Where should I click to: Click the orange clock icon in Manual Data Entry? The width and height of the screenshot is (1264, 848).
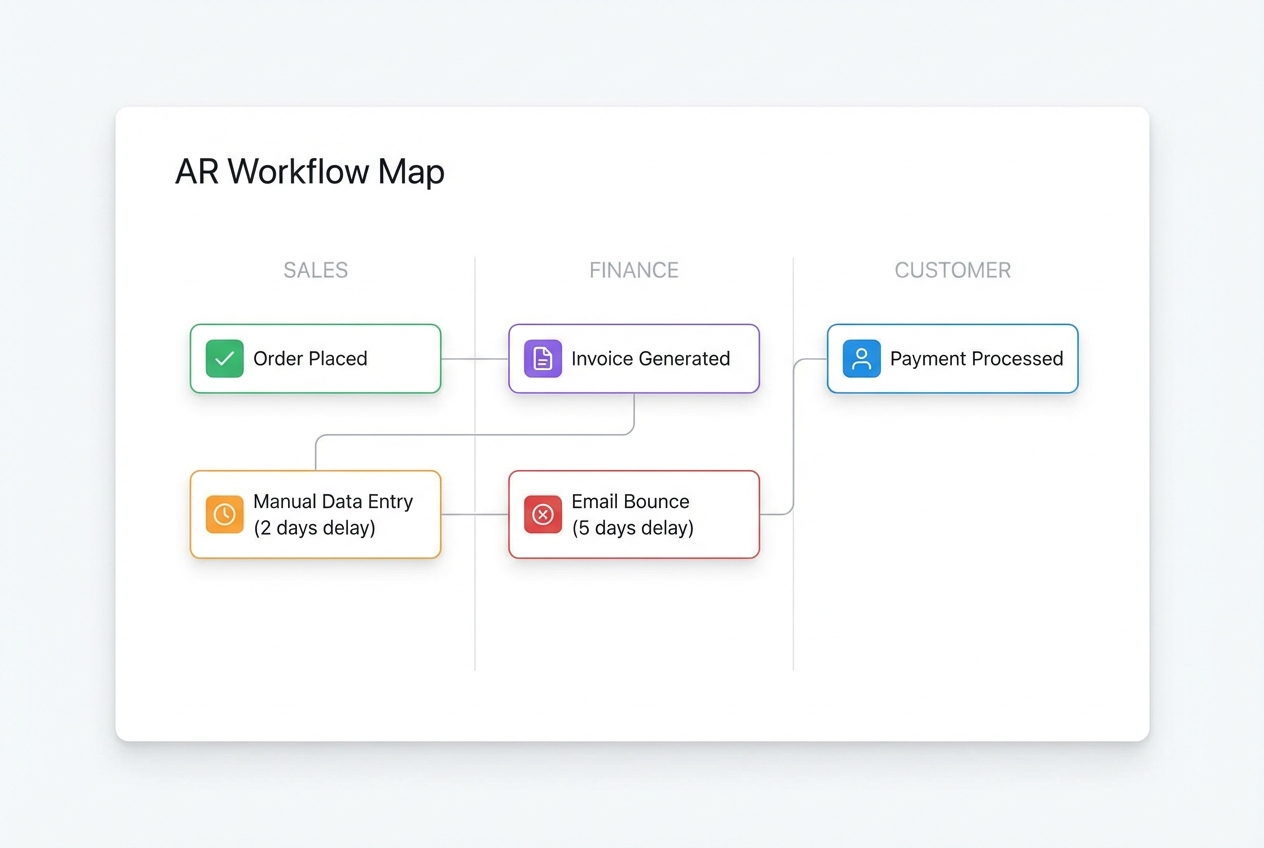224,514
